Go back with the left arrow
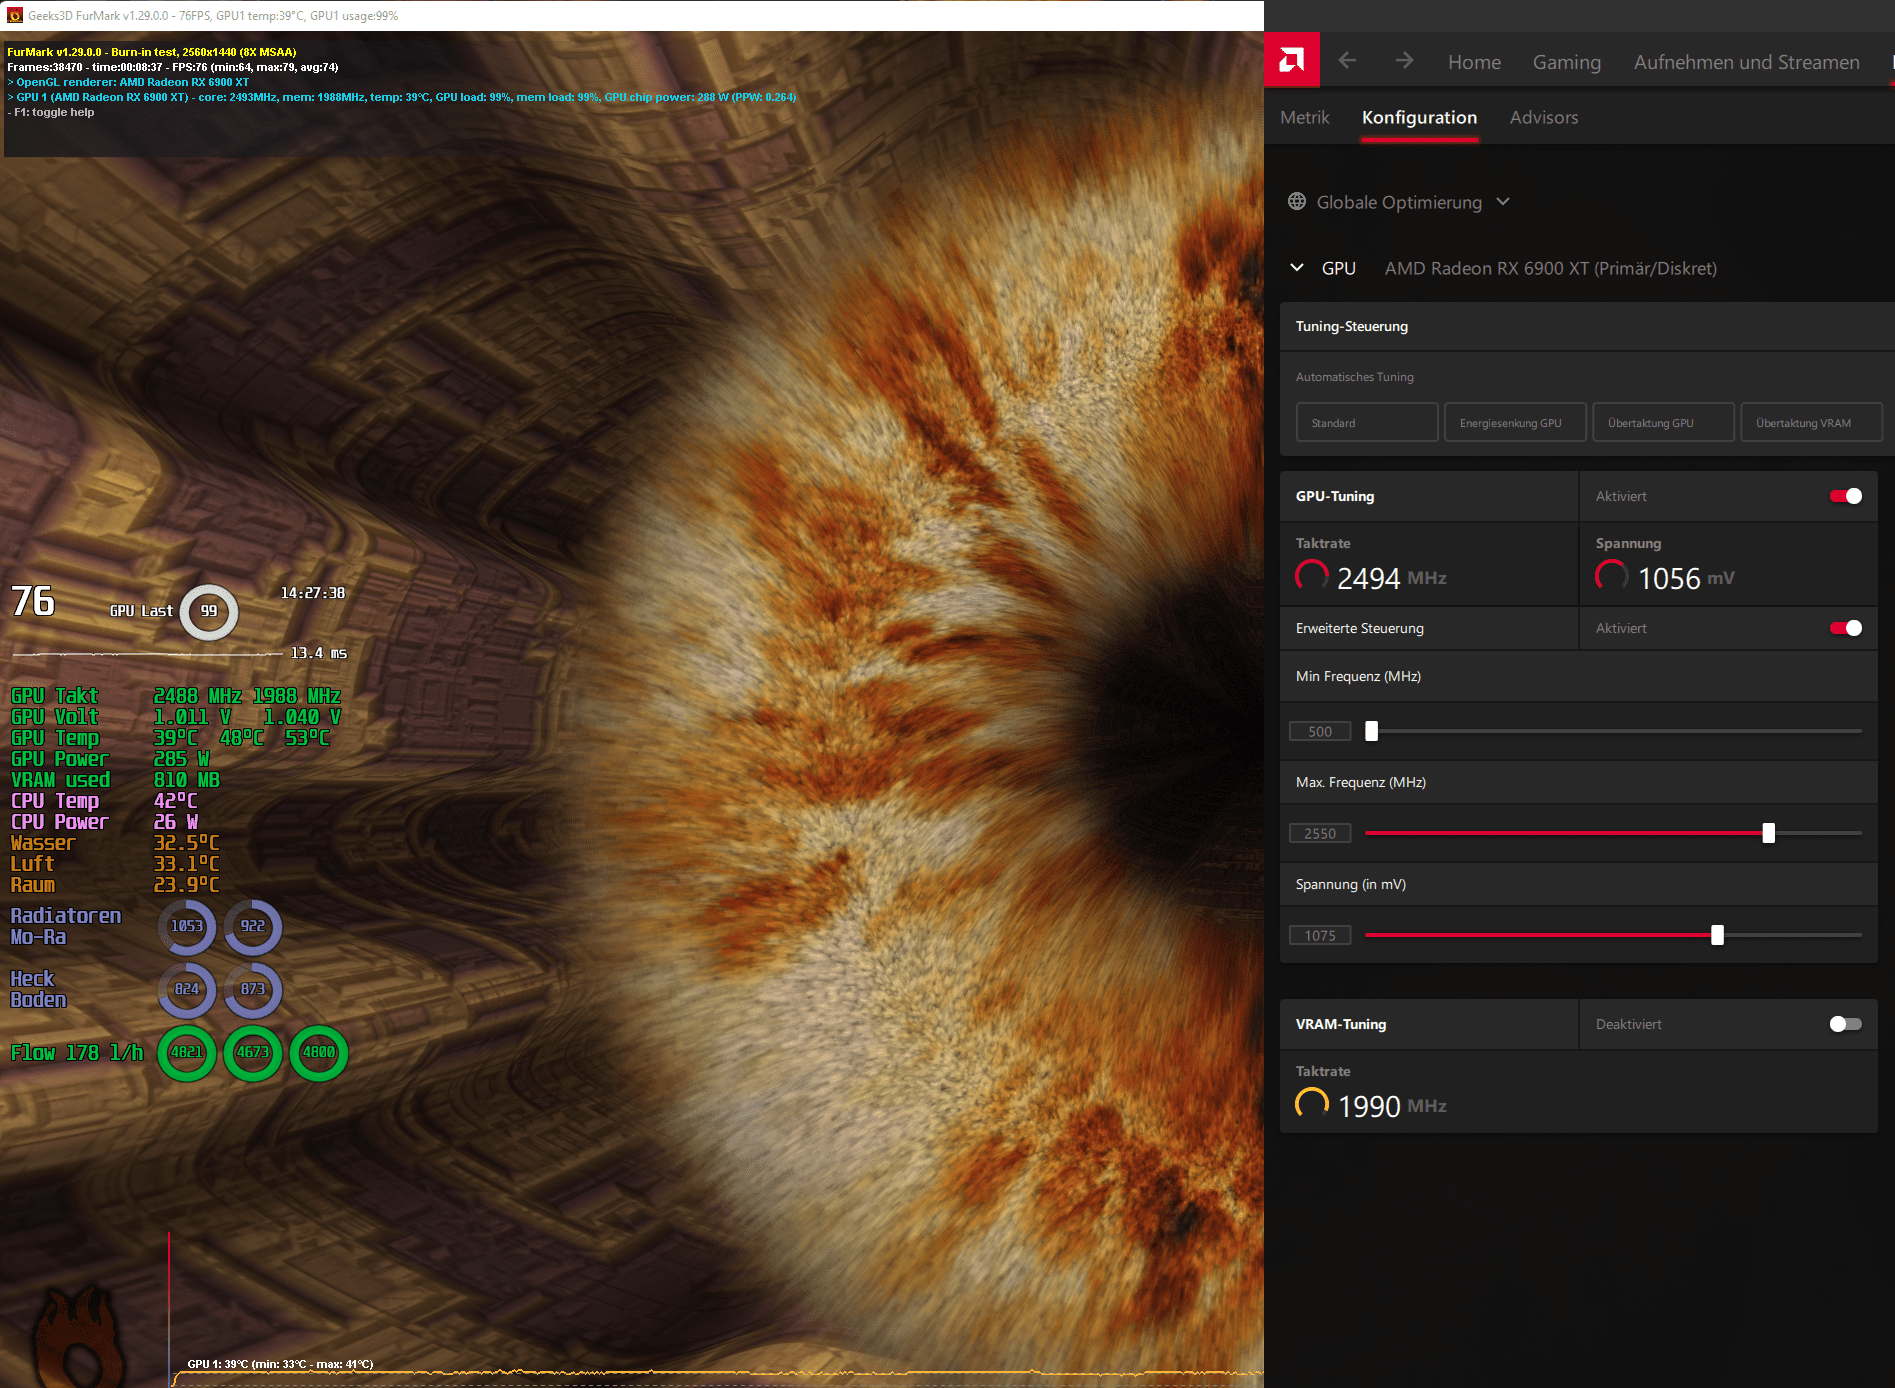 point(1347,61)
